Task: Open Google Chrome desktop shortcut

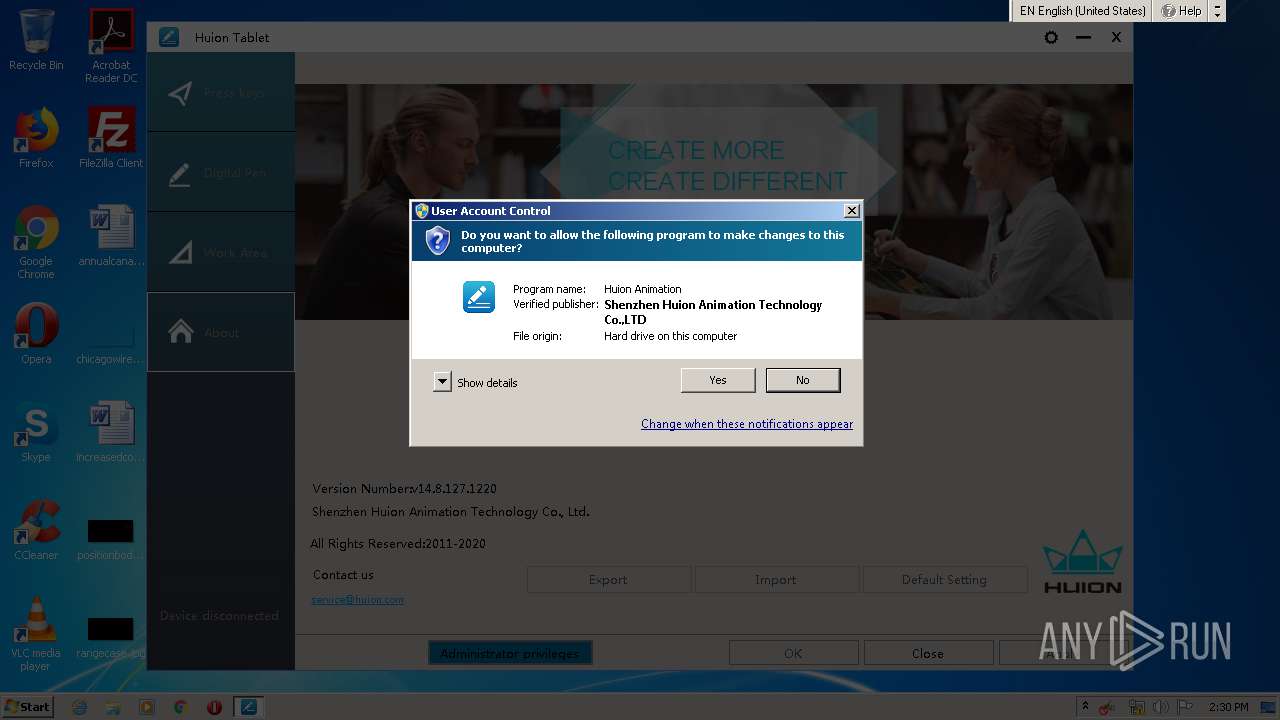Action: coord(36,242)
